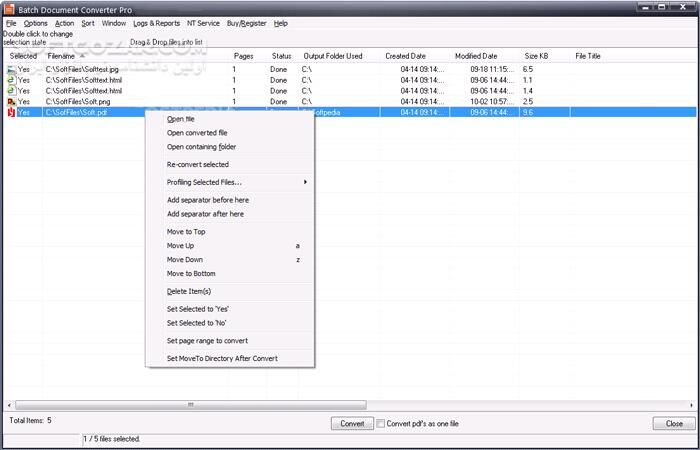Choose Re-convert selected from the context menu

[198, 164]
